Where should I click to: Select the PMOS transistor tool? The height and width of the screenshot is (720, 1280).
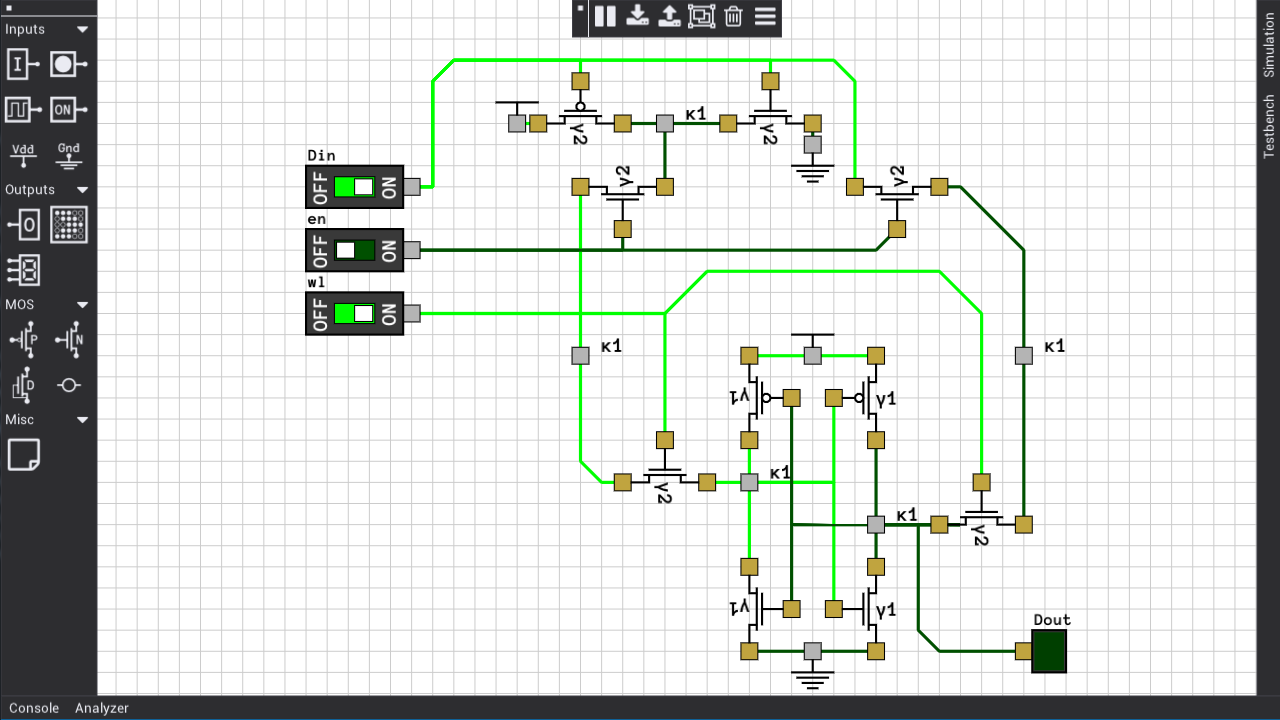pyautogui.click(x=23, y=340)
